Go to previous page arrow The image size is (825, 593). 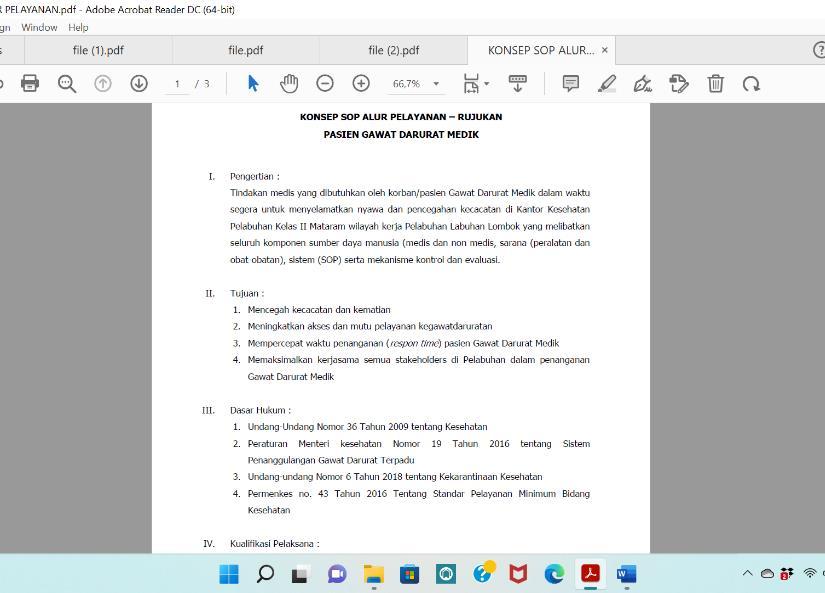103,83
